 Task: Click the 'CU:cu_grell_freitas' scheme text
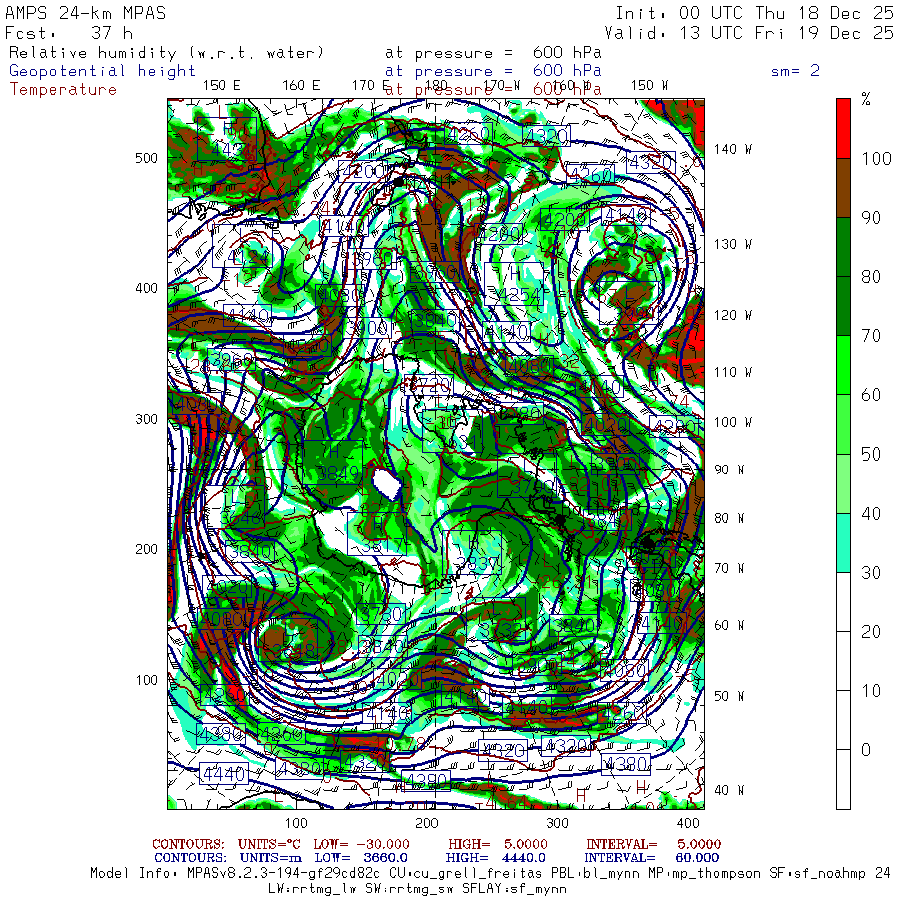pos(465,874)
